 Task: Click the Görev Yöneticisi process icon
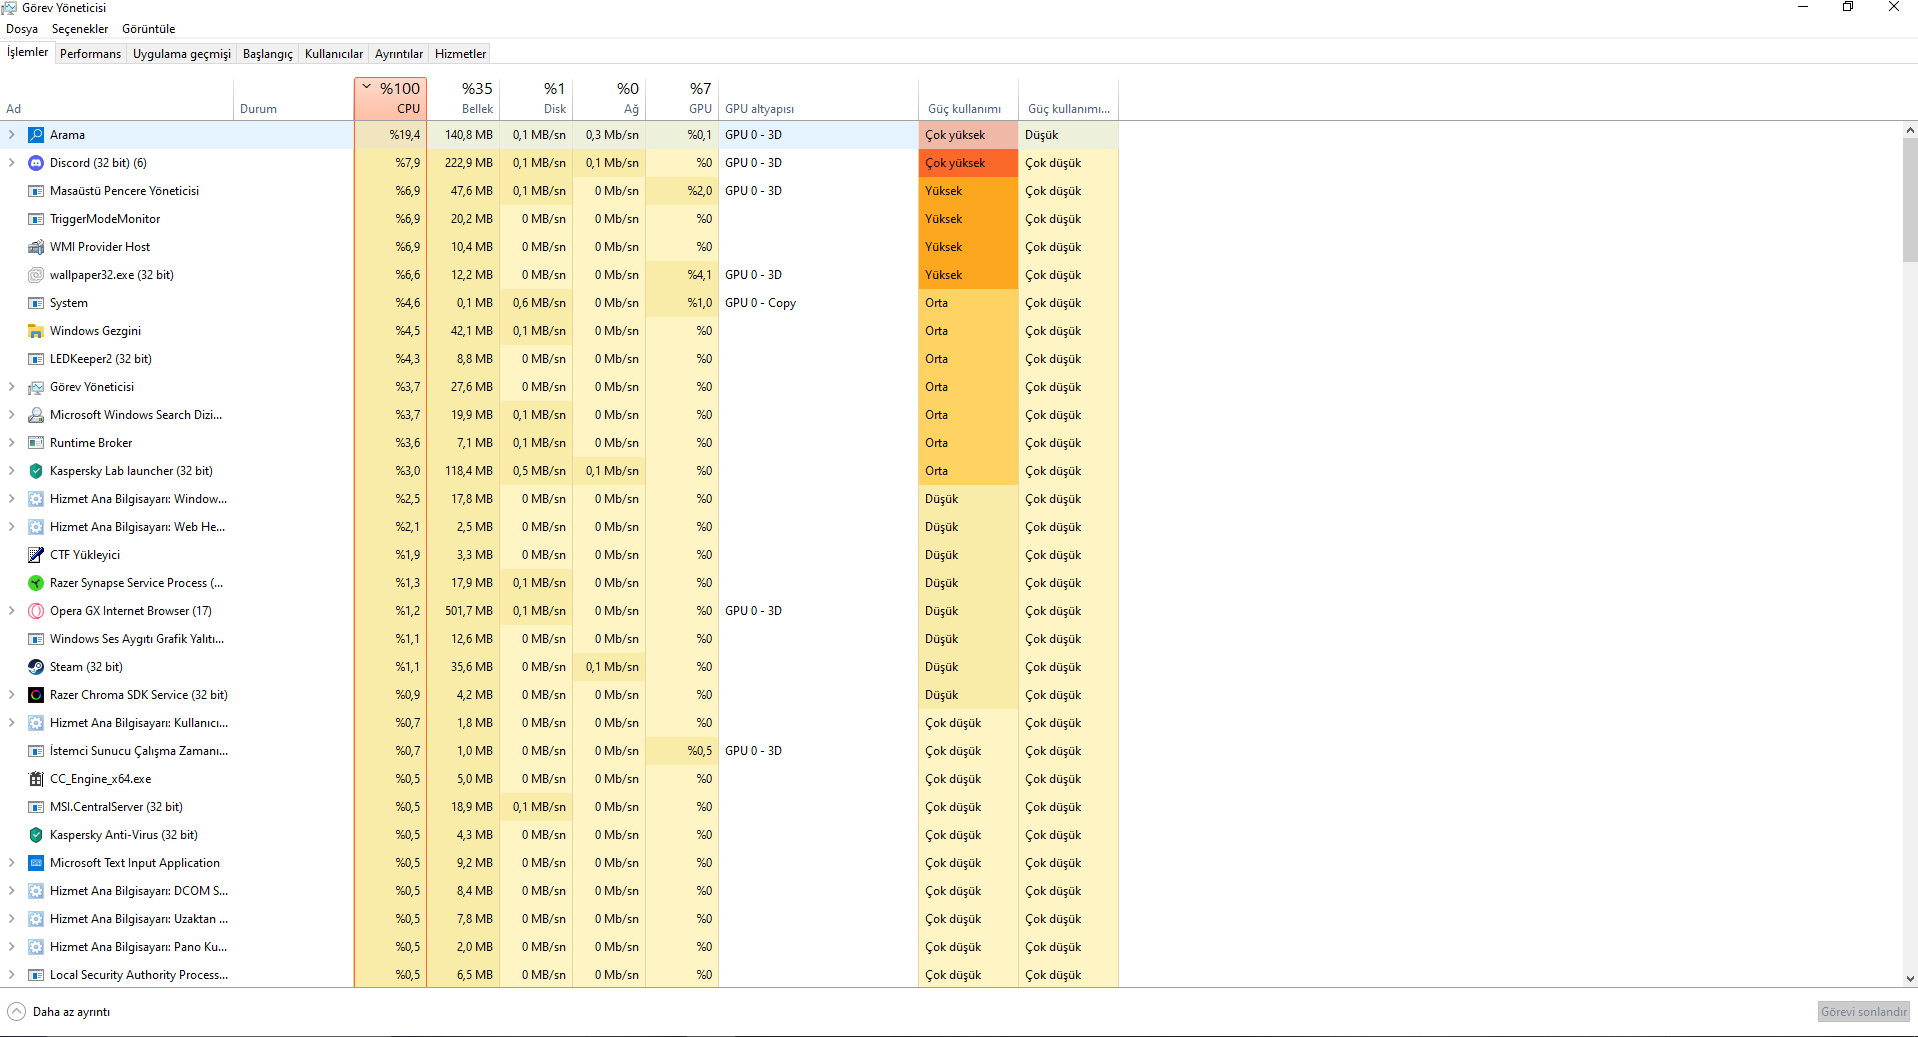pos(35,386)
